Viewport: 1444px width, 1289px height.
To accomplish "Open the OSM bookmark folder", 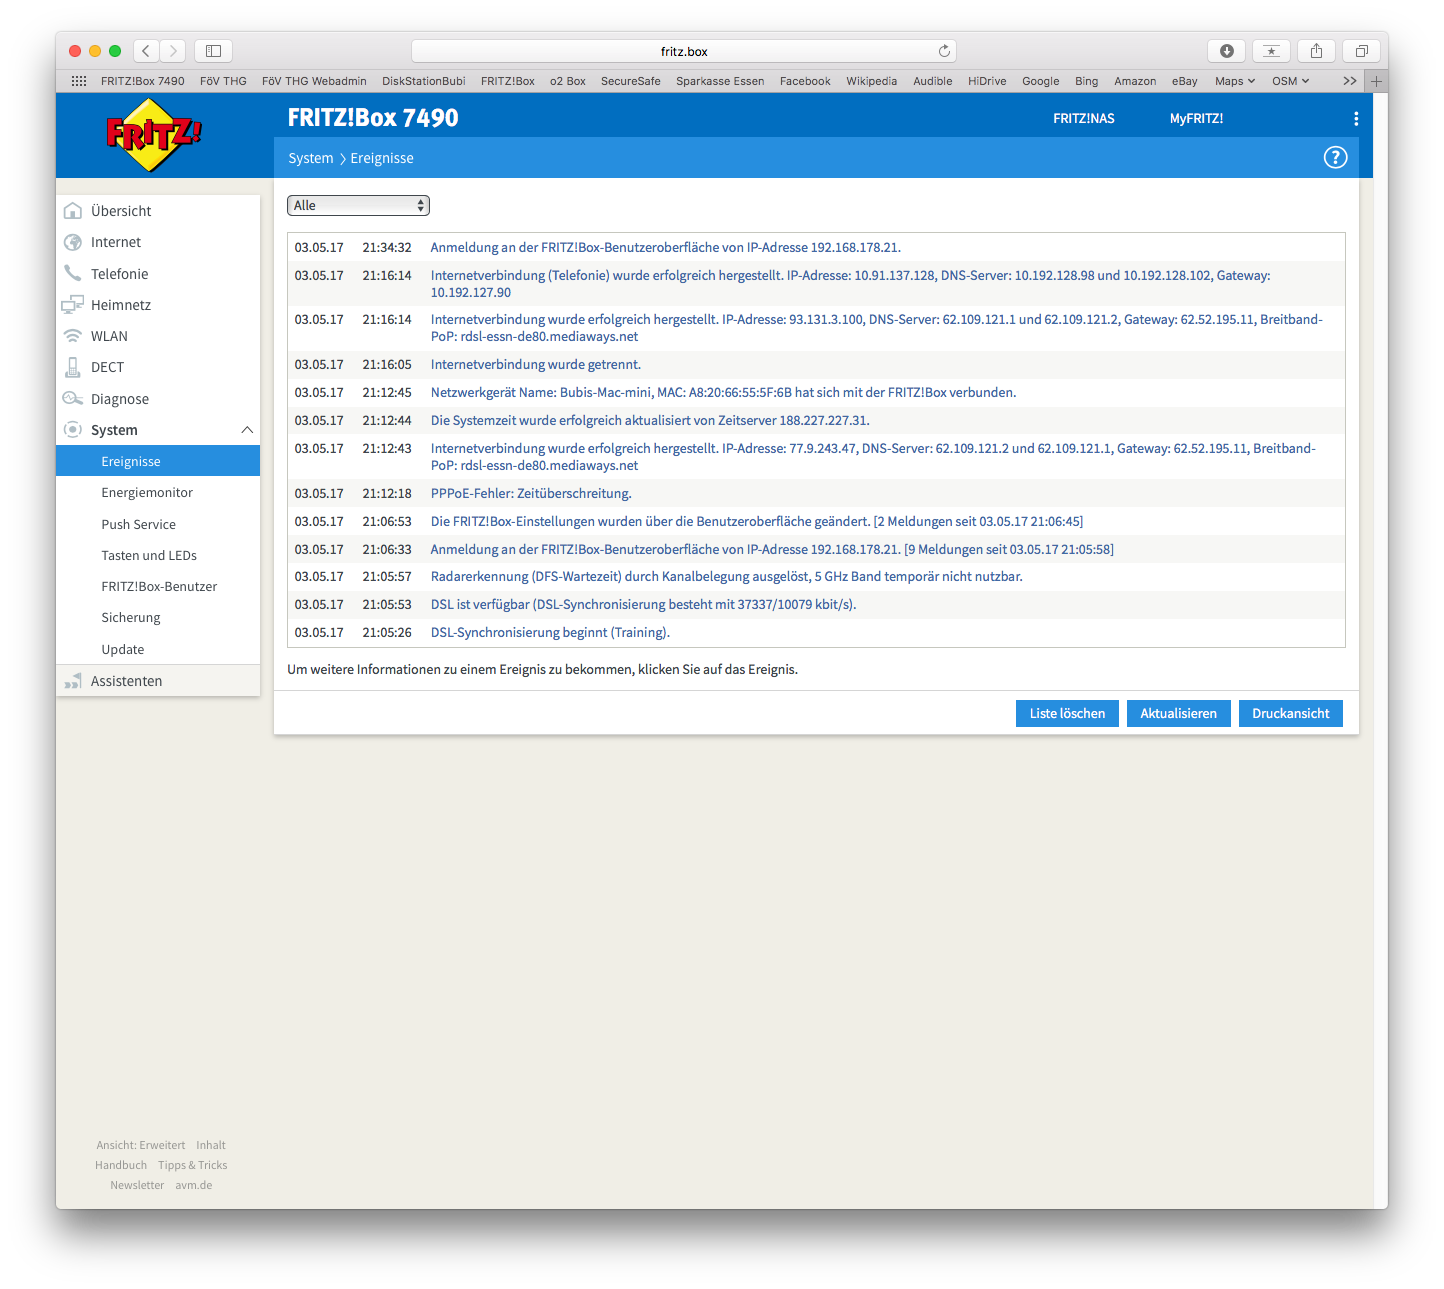I will pos(1290,81).
